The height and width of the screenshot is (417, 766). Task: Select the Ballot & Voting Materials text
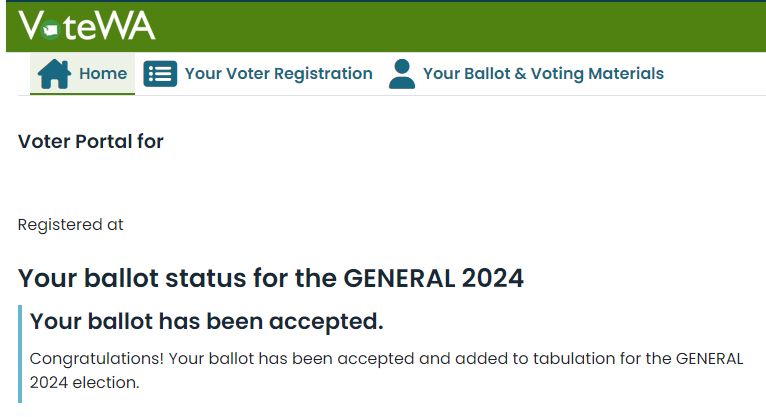click(x=543, y=74)
